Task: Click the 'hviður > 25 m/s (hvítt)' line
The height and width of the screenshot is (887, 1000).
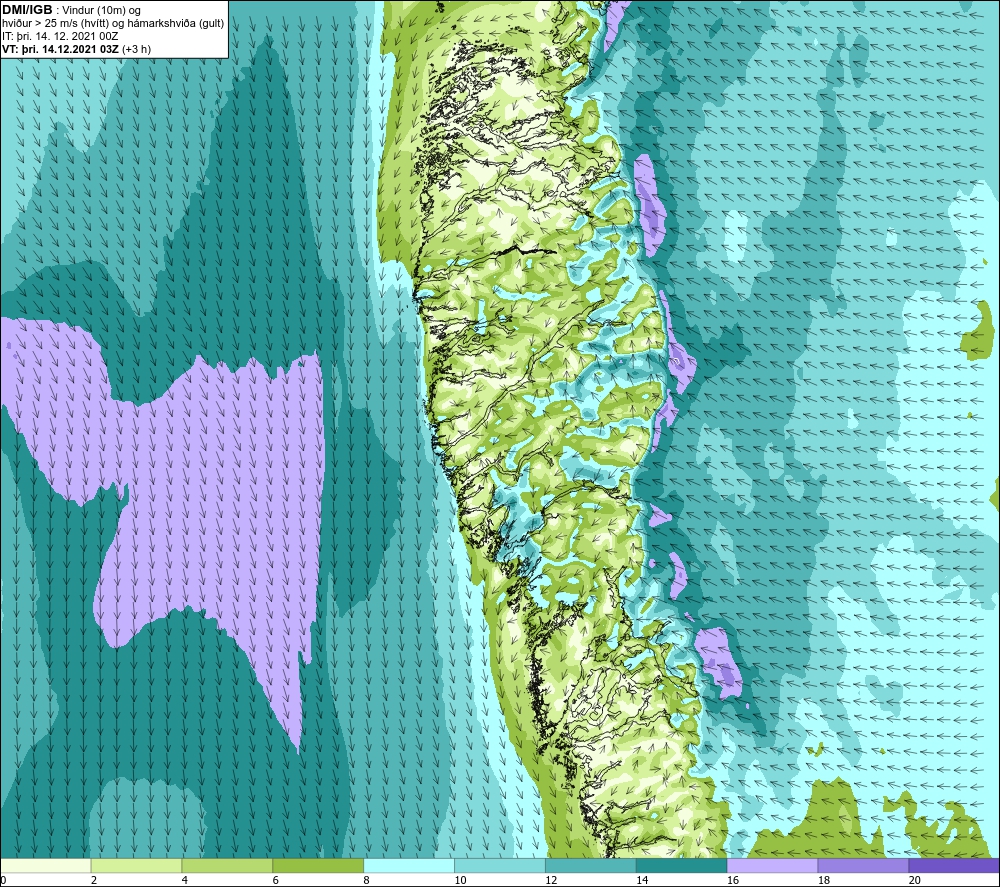Action: tap(55, 24)
